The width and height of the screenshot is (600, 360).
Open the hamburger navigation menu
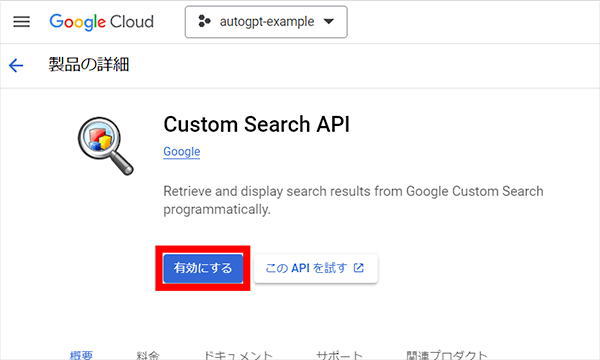tap(21, 21)
